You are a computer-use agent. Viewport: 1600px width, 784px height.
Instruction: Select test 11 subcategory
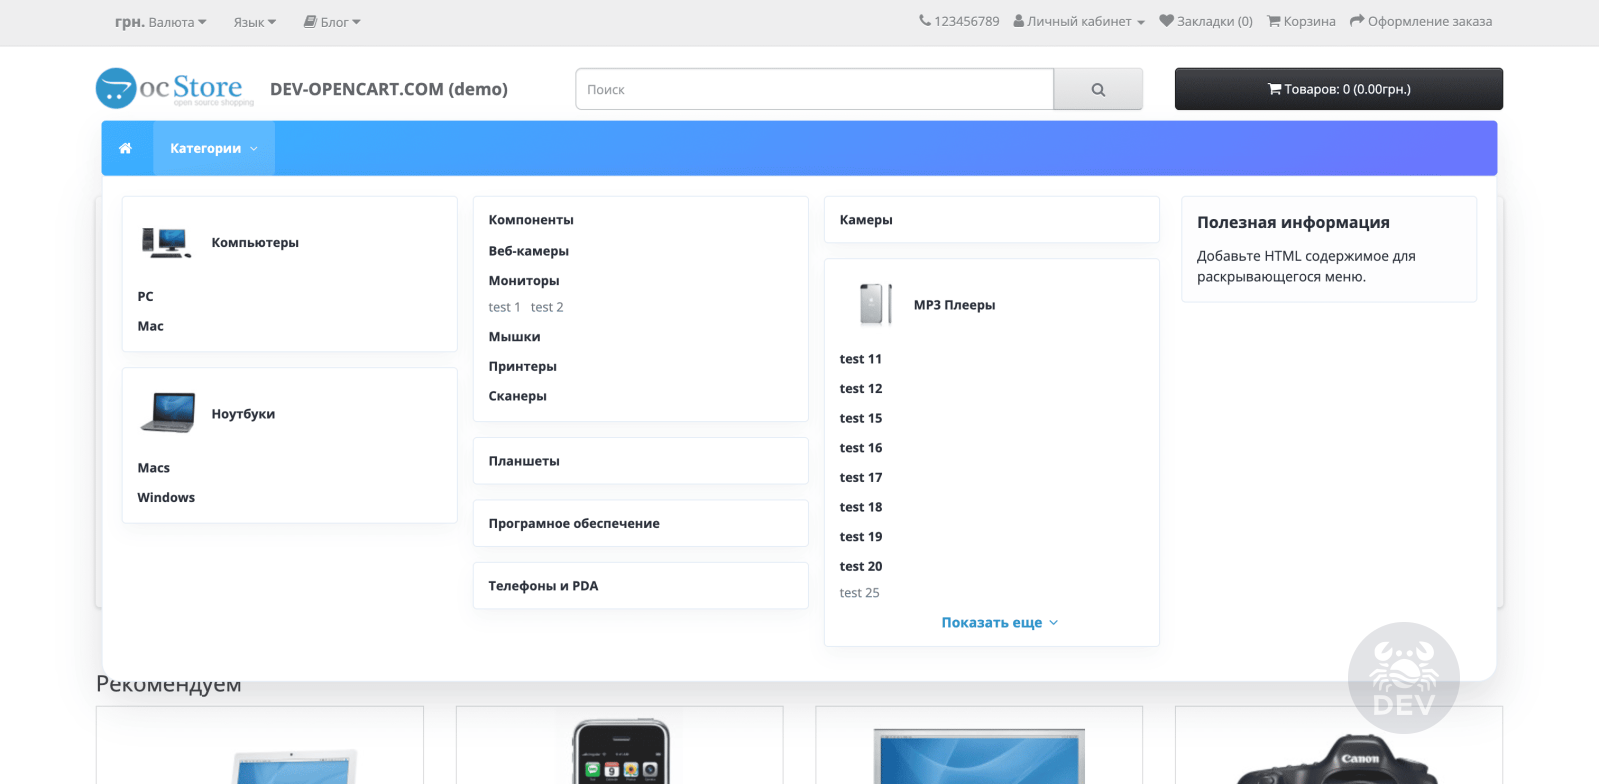pyautogui.click(x=861, y=359)
